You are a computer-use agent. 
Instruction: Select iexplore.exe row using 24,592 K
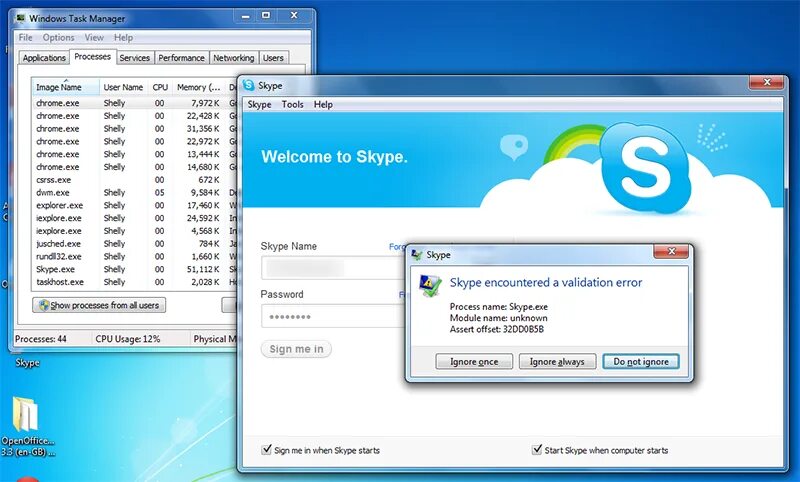point(135,218)
